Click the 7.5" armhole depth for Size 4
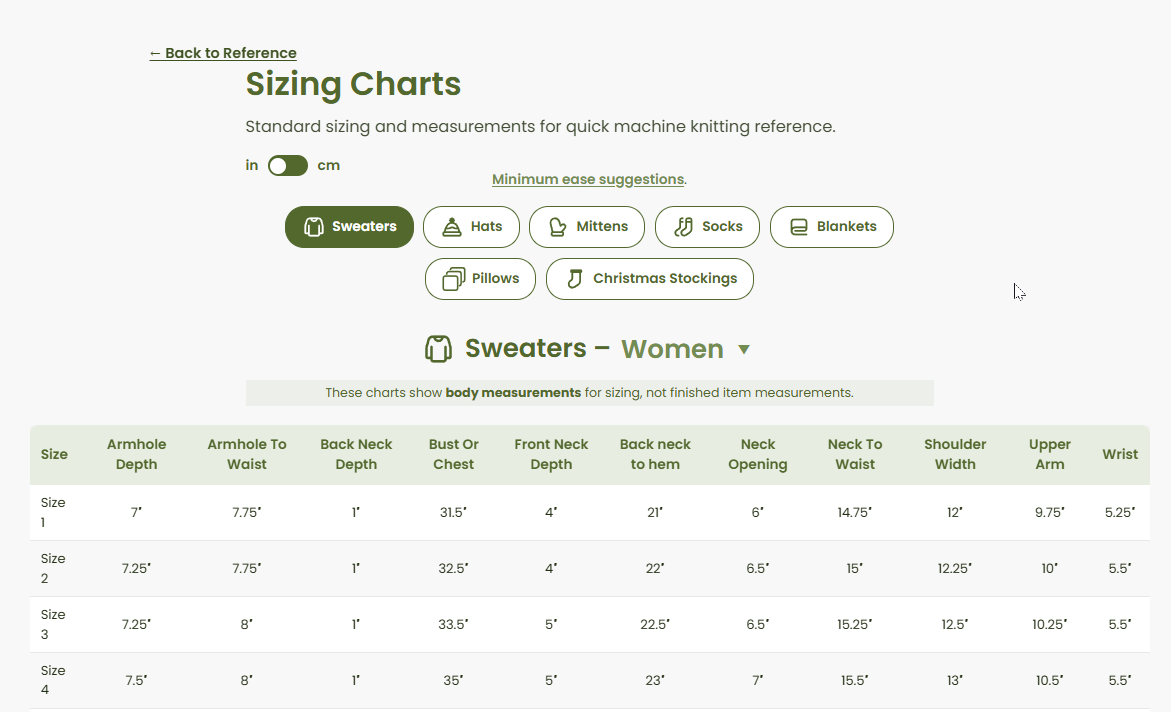The height and width of the screenshot is (712, 1171). 136,681
